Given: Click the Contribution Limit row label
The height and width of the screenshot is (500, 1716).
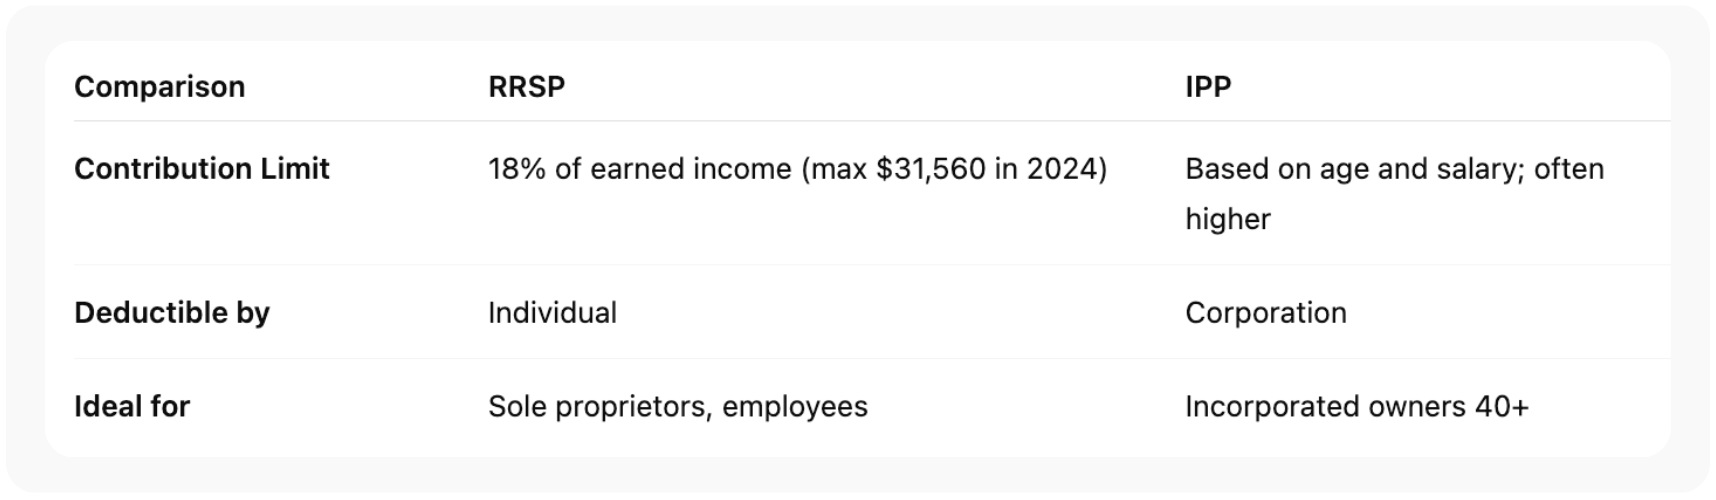Looking at the screenshot, I should (201, 169).
